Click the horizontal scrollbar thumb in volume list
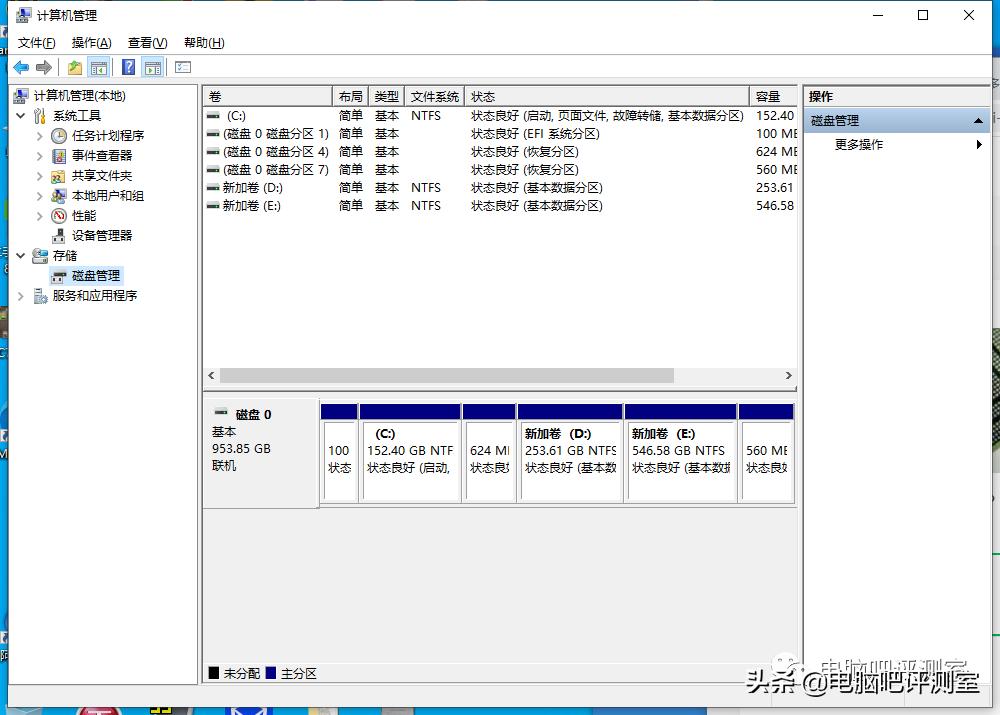1000x715 pixels. (x=446, y=376)
